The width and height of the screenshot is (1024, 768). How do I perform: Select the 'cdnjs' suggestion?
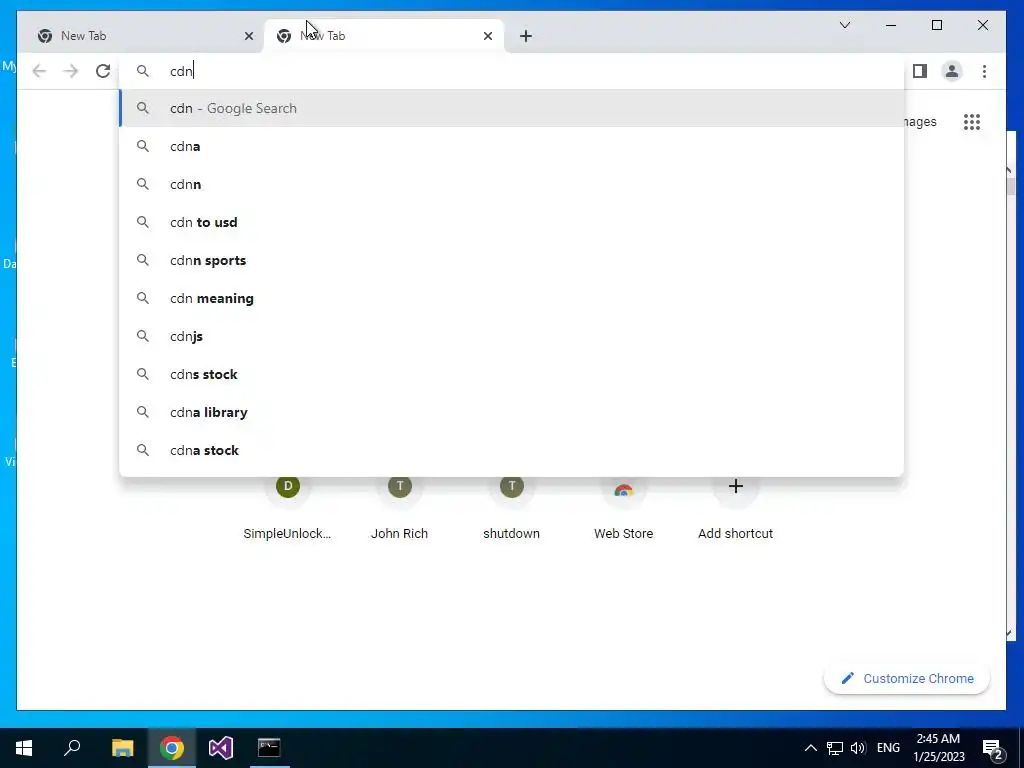[x=511, y=336]
